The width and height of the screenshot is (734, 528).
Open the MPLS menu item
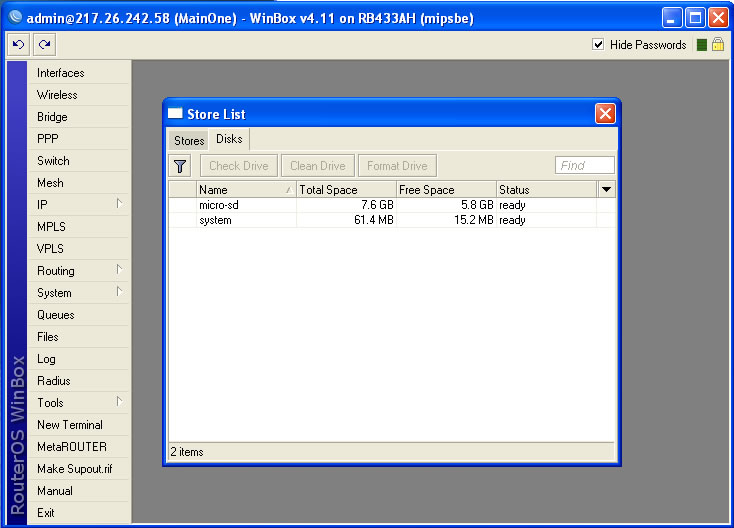point(78,227)
